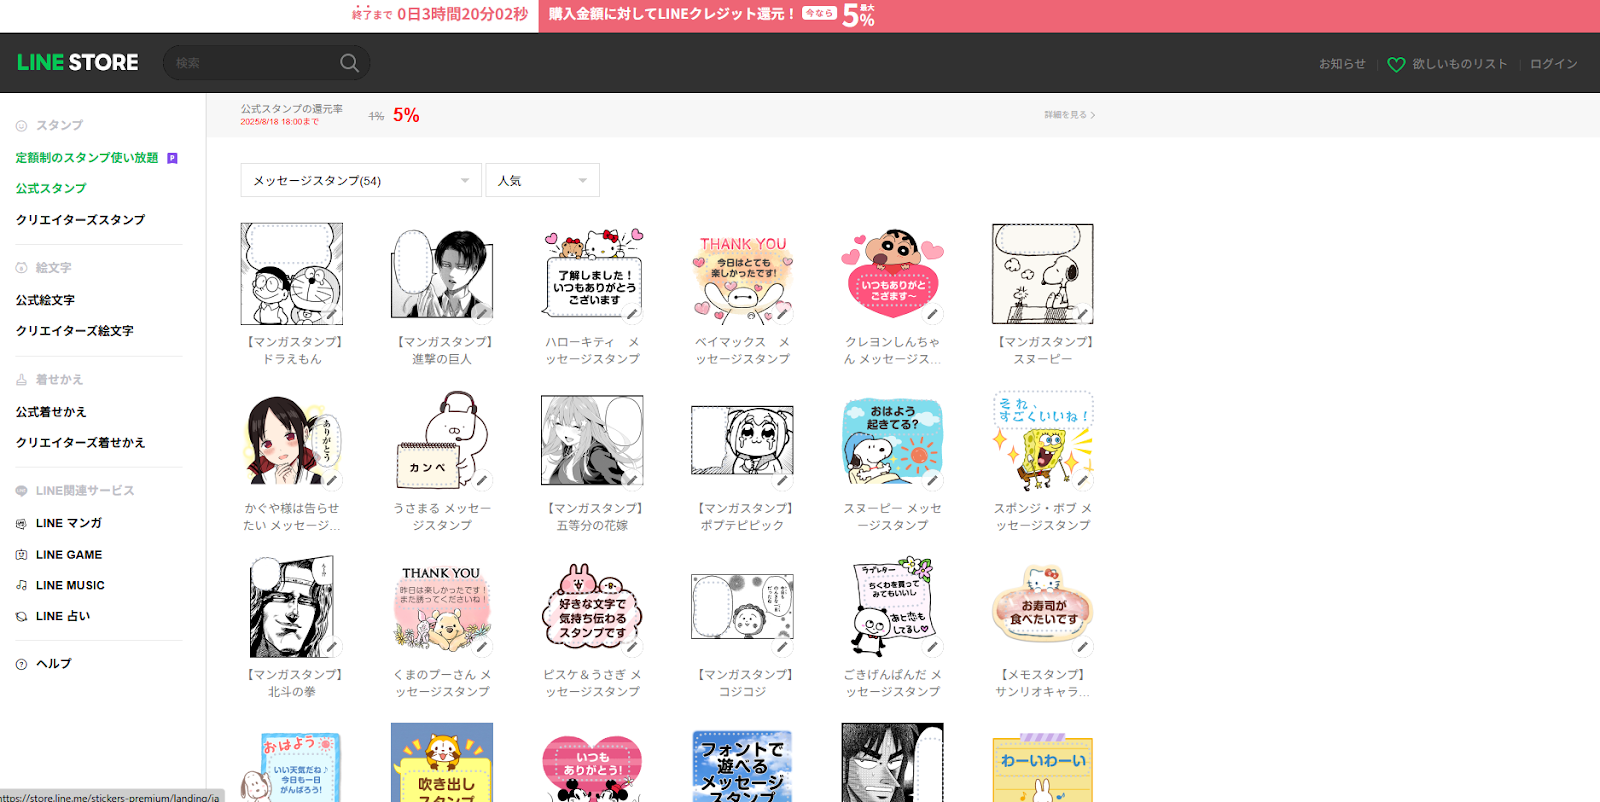Click the お知らせ header link
Screen dimensions: 1600x802
[1342, 64]
